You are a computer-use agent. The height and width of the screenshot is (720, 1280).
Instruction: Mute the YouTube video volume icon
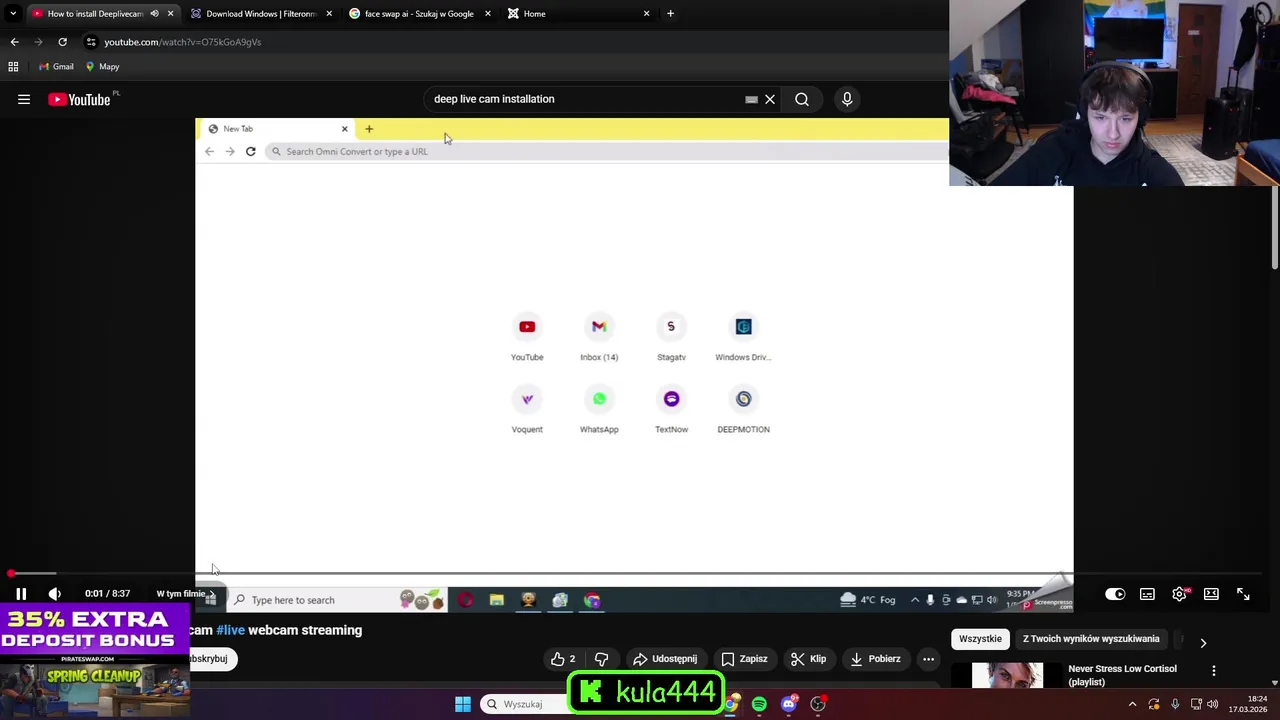(x=55, y=594)
